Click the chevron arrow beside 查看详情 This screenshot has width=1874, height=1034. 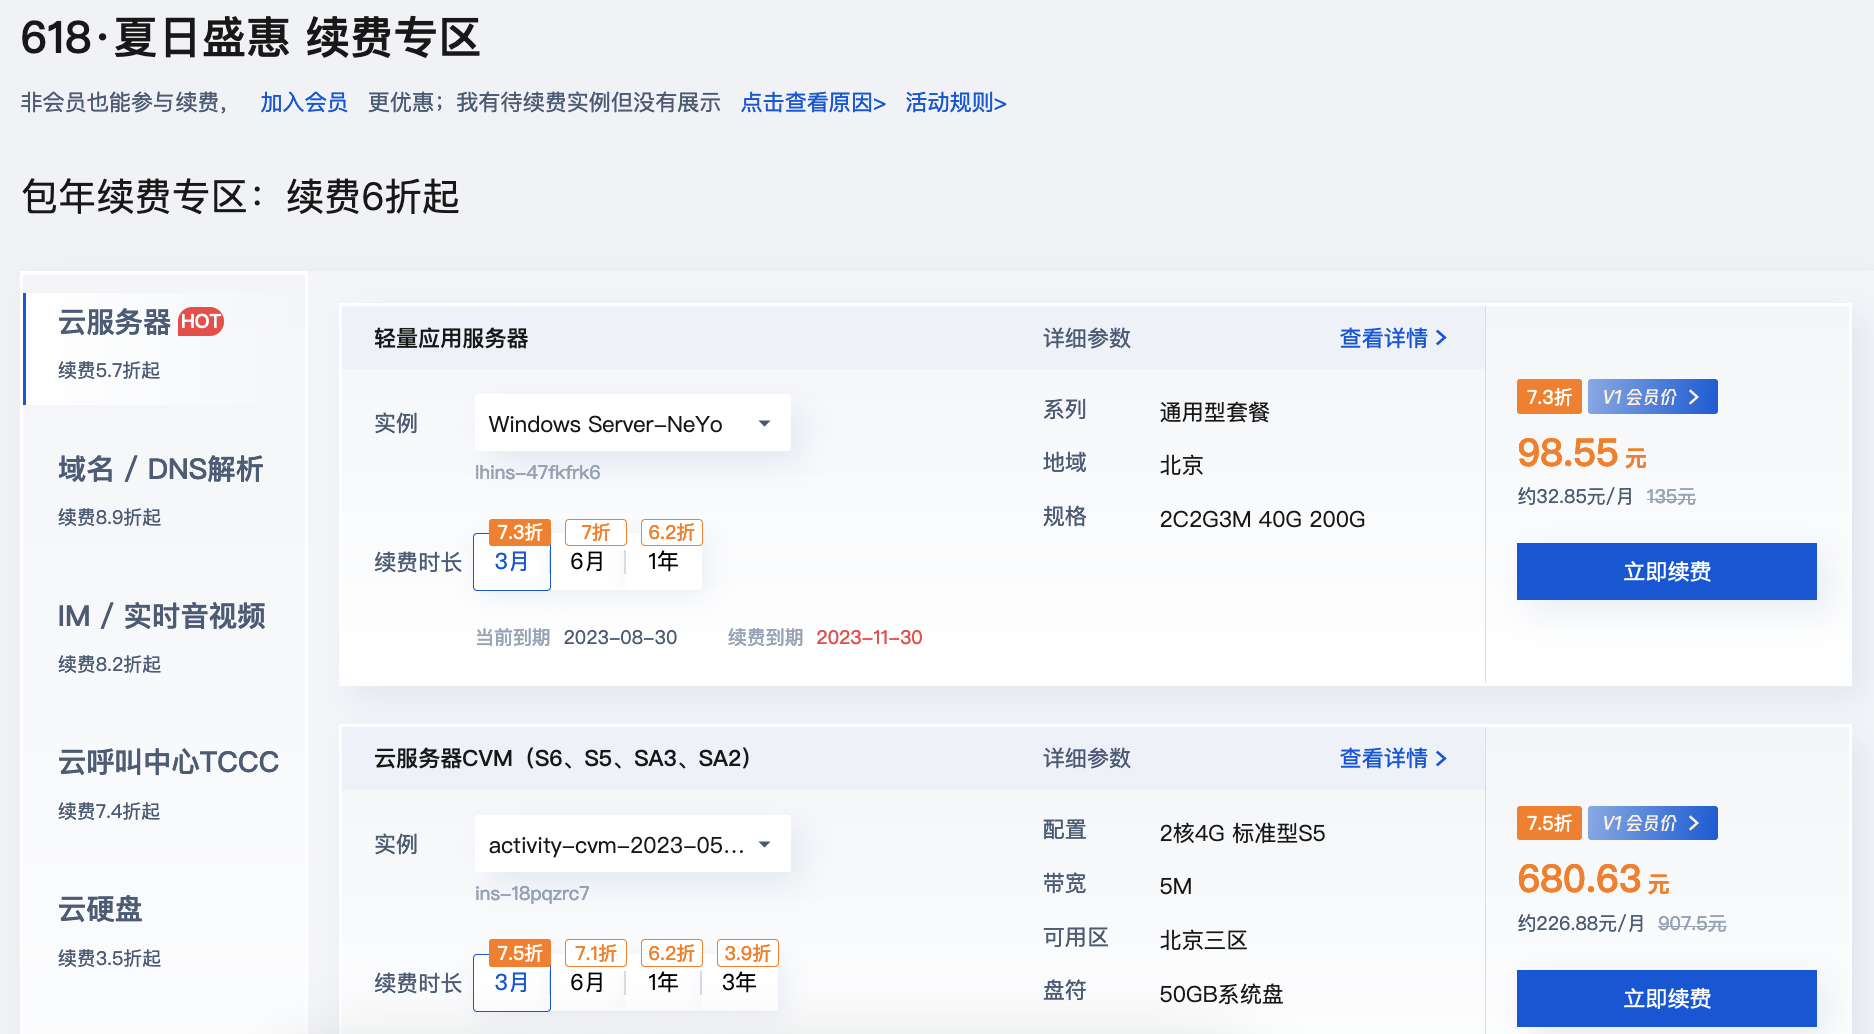(1442, 338)
